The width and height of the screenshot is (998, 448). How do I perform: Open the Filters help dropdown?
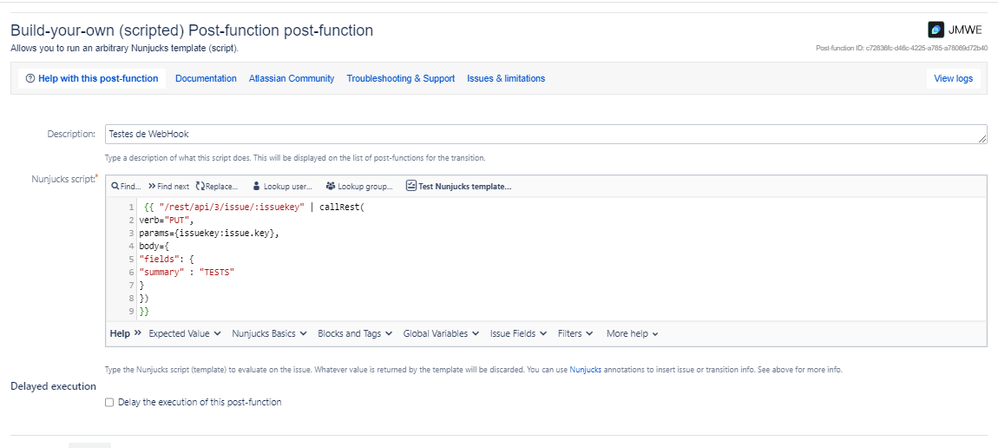[575, 333]
